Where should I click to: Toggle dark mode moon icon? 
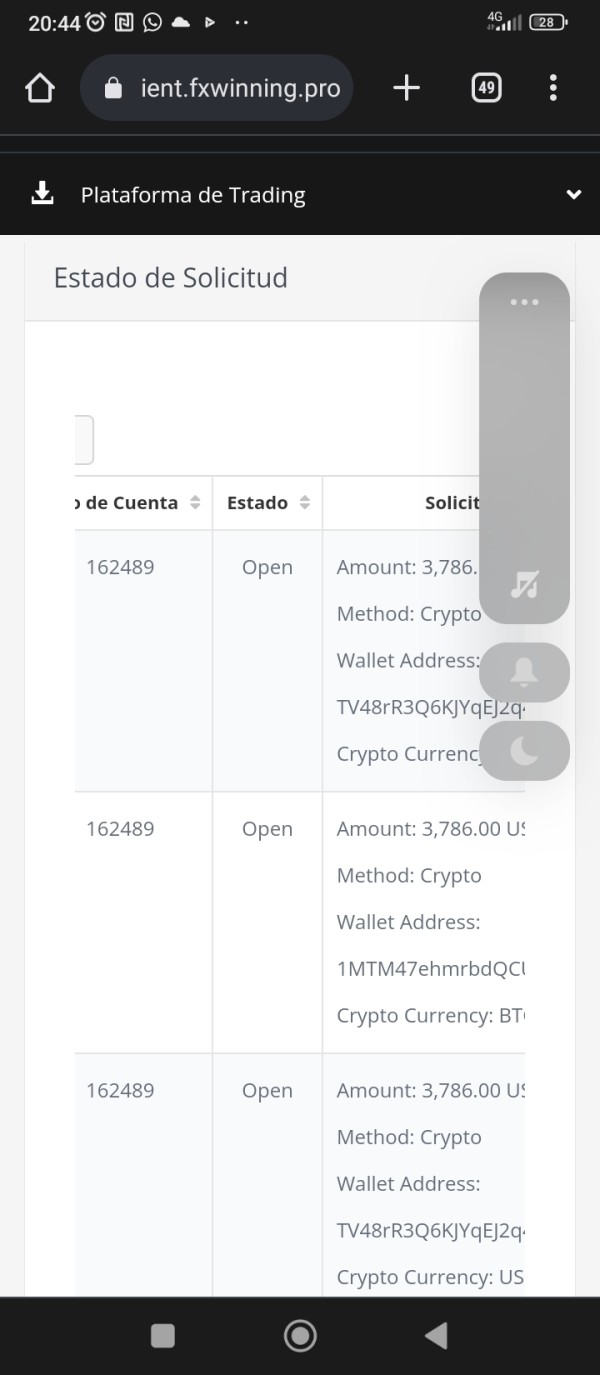[524, 750]
